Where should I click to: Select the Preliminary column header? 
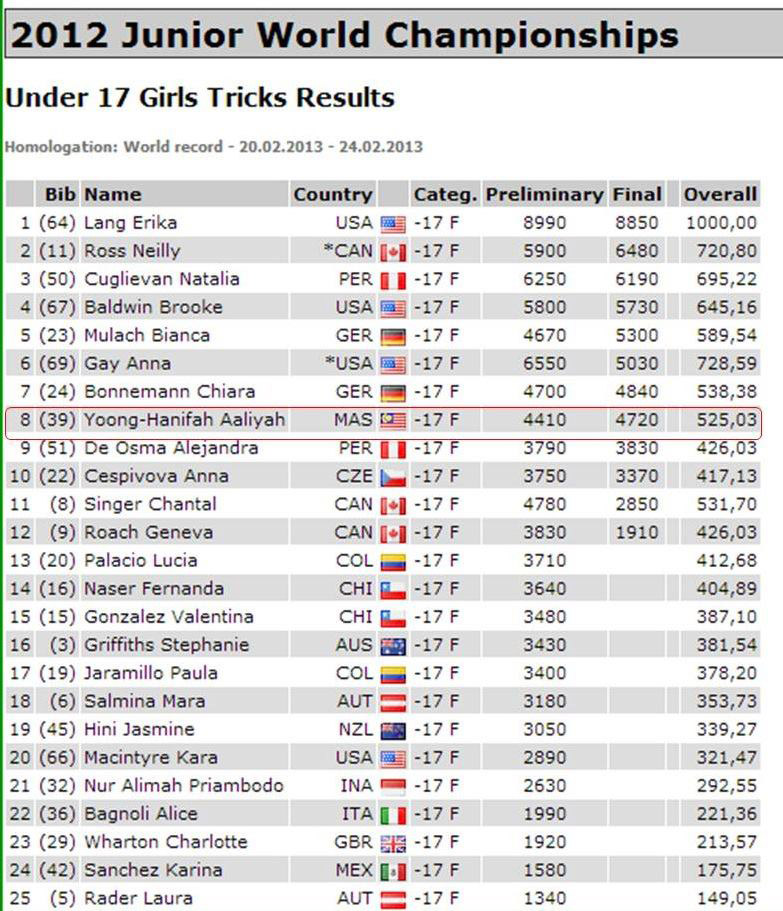tap(544, 194)
